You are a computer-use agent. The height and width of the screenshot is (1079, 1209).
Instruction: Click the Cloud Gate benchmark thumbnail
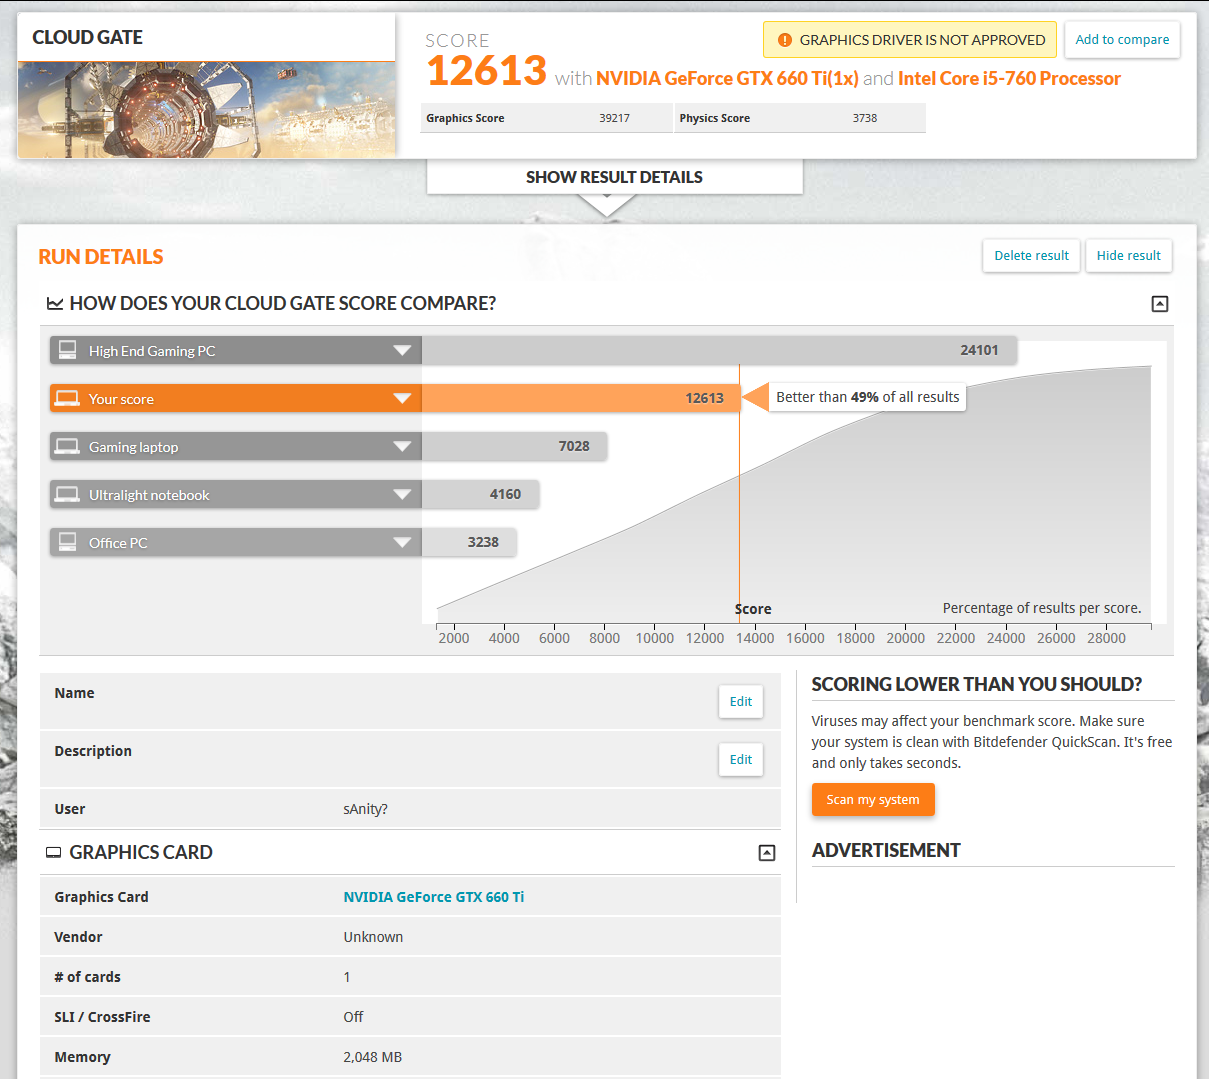pos(206,109)
